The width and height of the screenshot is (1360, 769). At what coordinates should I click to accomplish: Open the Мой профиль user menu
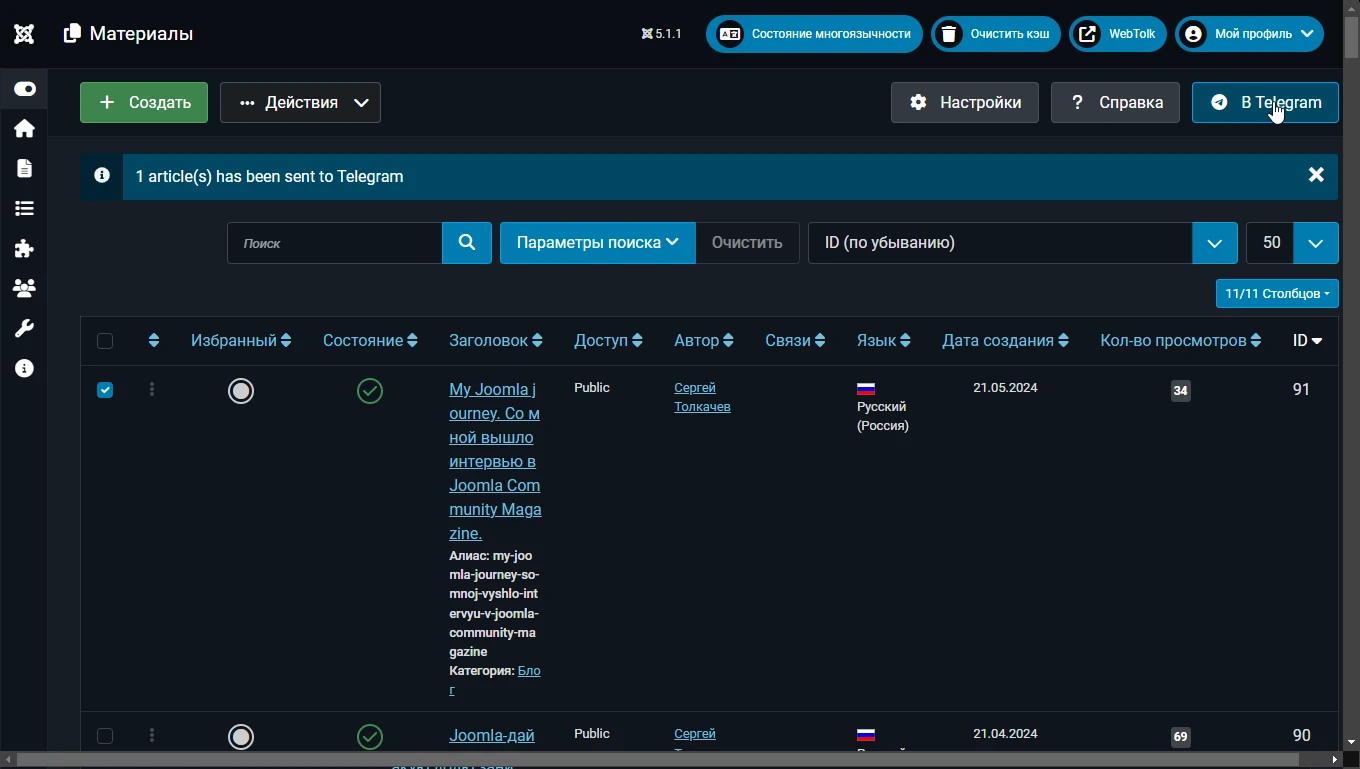point(1250,34)
